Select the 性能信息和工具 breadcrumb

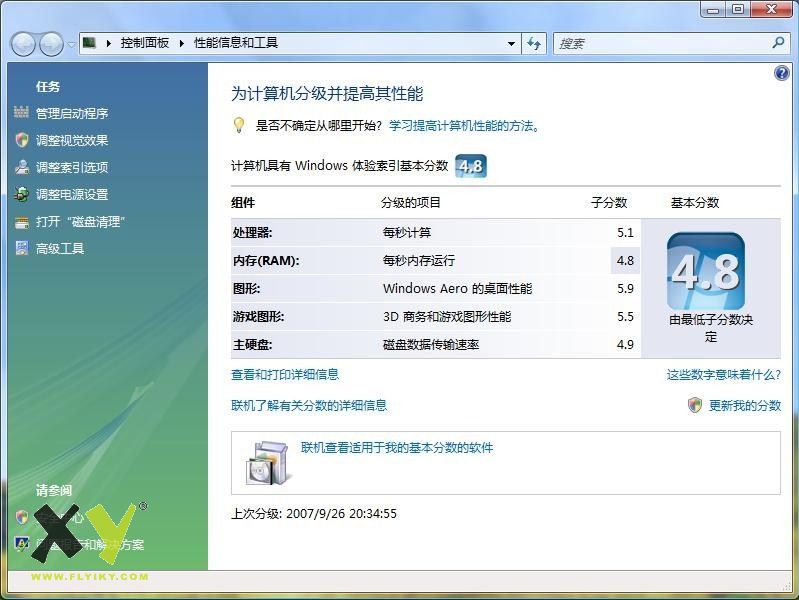click(235, 43)
